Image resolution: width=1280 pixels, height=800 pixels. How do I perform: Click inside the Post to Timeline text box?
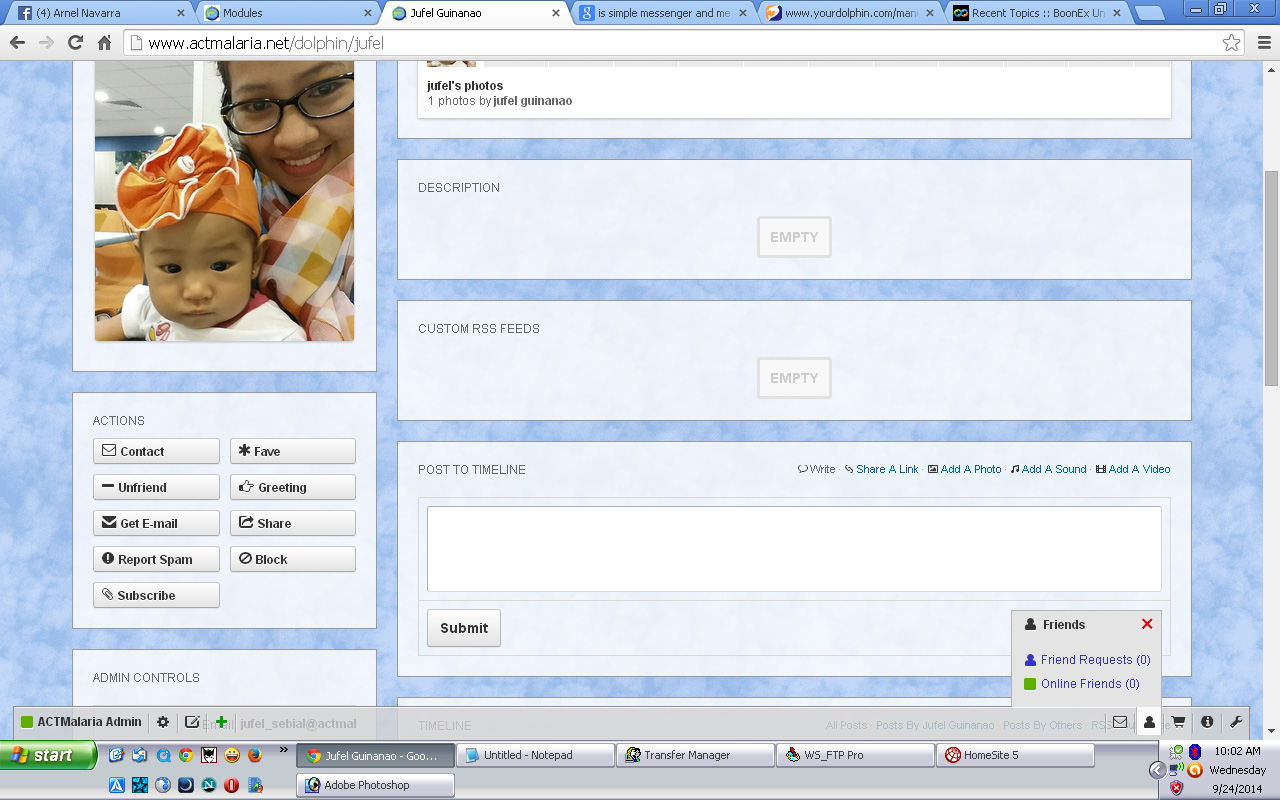tap(793, 548)
